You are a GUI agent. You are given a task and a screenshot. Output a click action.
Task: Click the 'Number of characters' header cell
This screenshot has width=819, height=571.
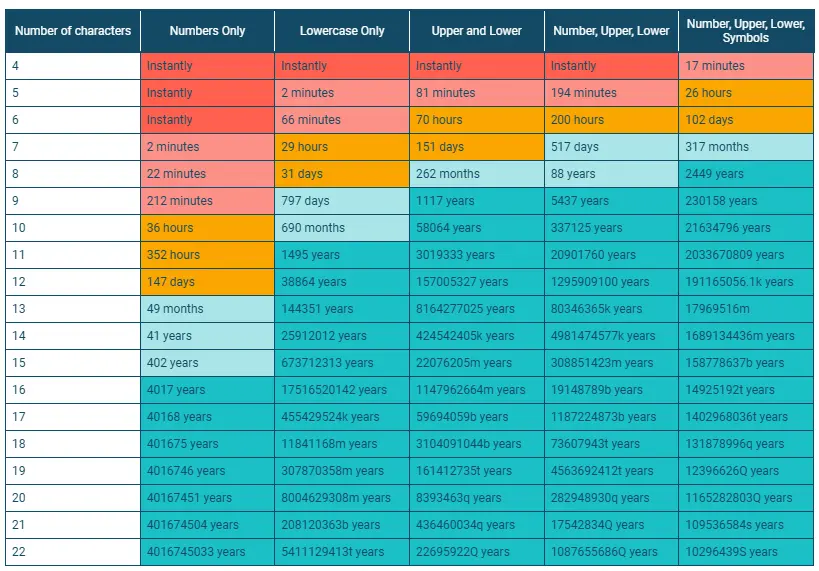click(x=73, y=31)
